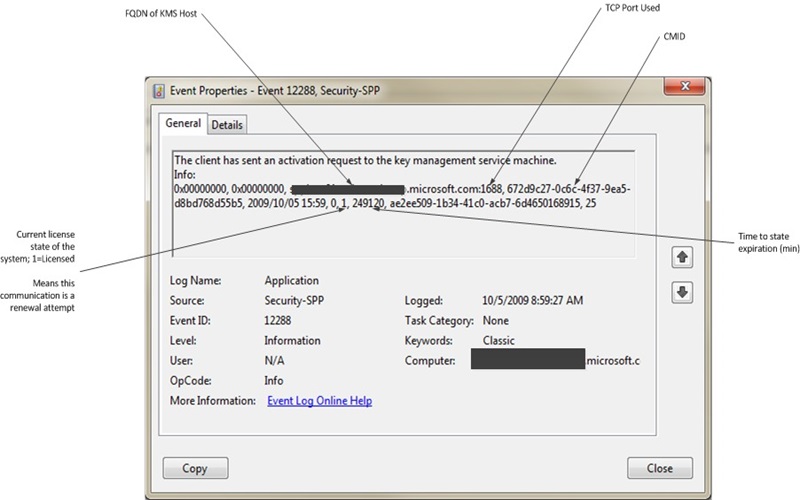
Task: Click the 'The client has sent an activation request' line
Action: pyautogui.click(x=365, y=161)
